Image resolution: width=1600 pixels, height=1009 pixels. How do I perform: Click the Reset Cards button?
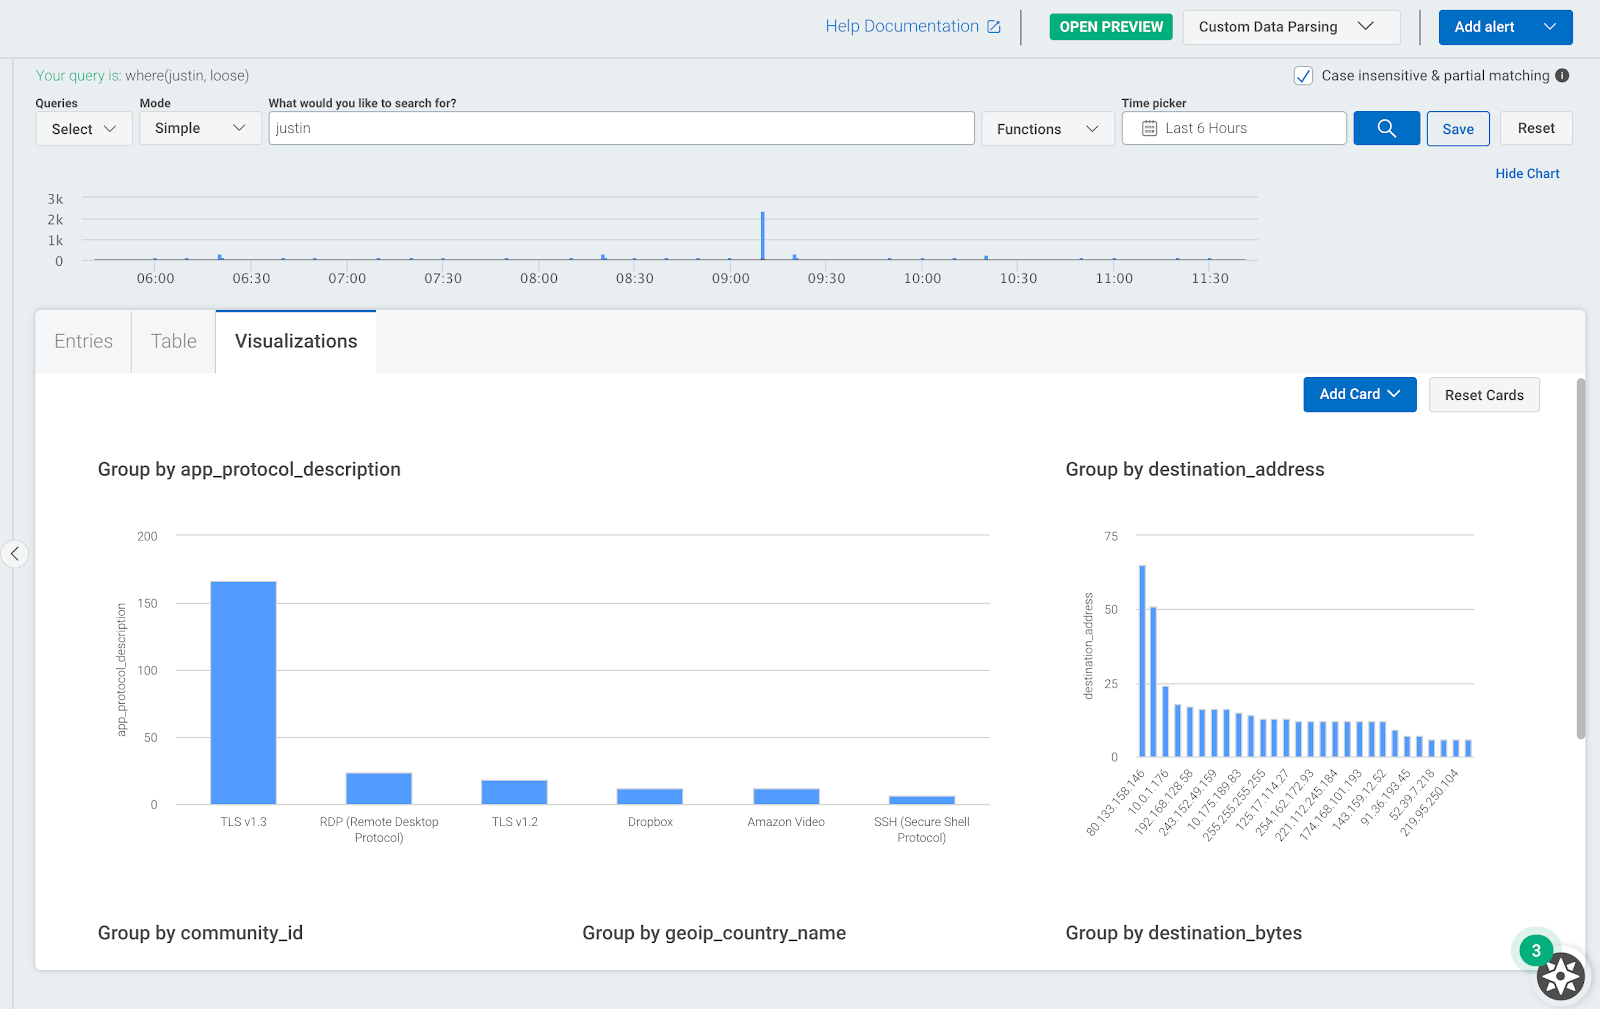pos(1483,395)
